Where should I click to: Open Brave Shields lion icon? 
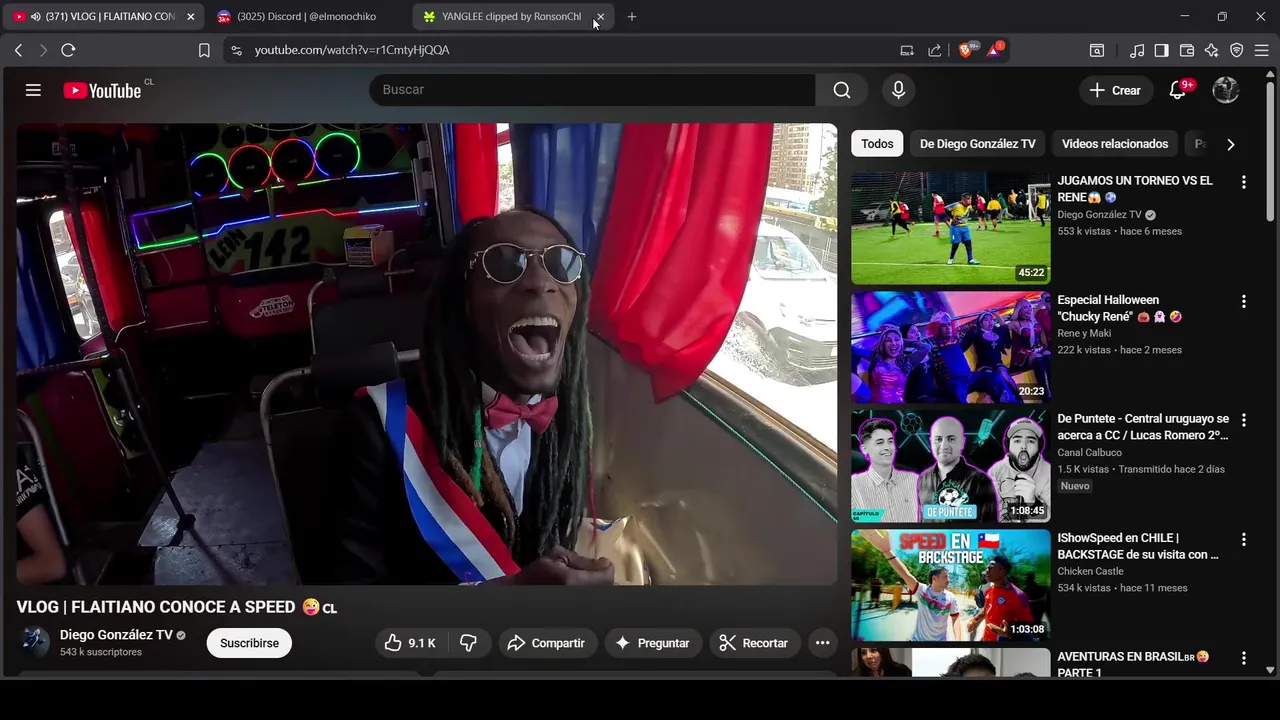[967, 49]
